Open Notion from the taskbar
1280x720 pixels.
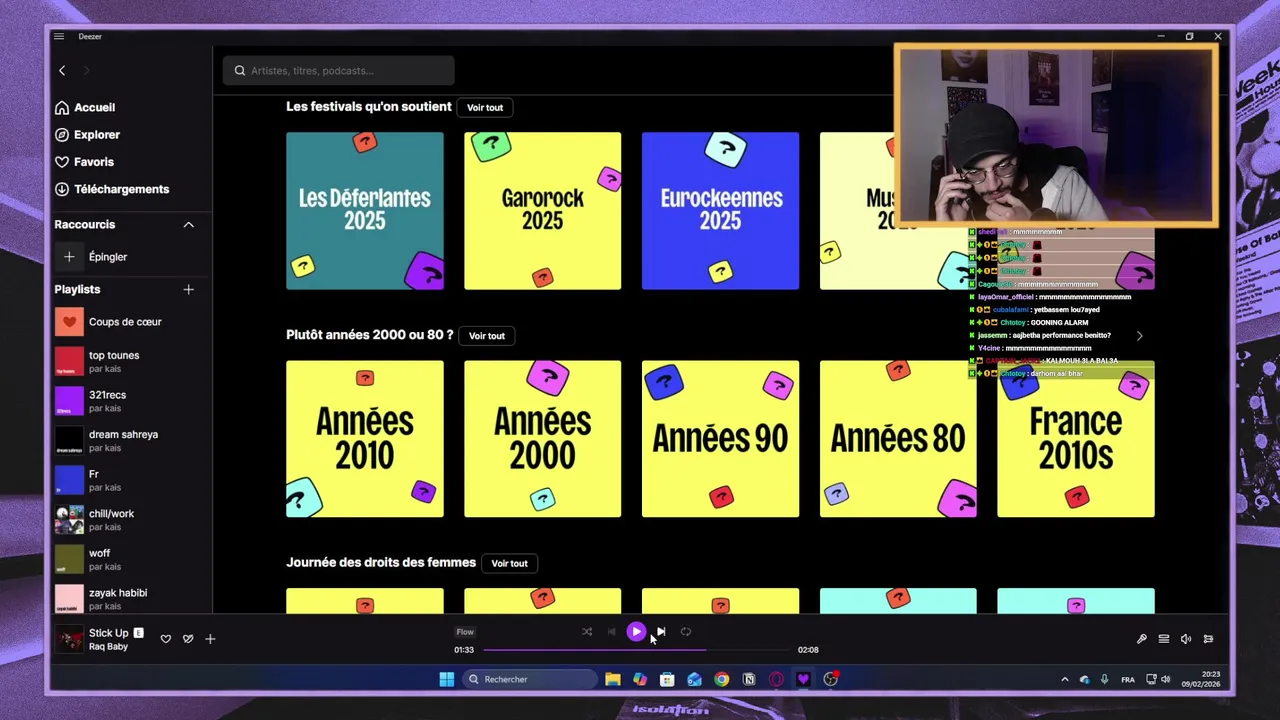[x=749, y=679]
